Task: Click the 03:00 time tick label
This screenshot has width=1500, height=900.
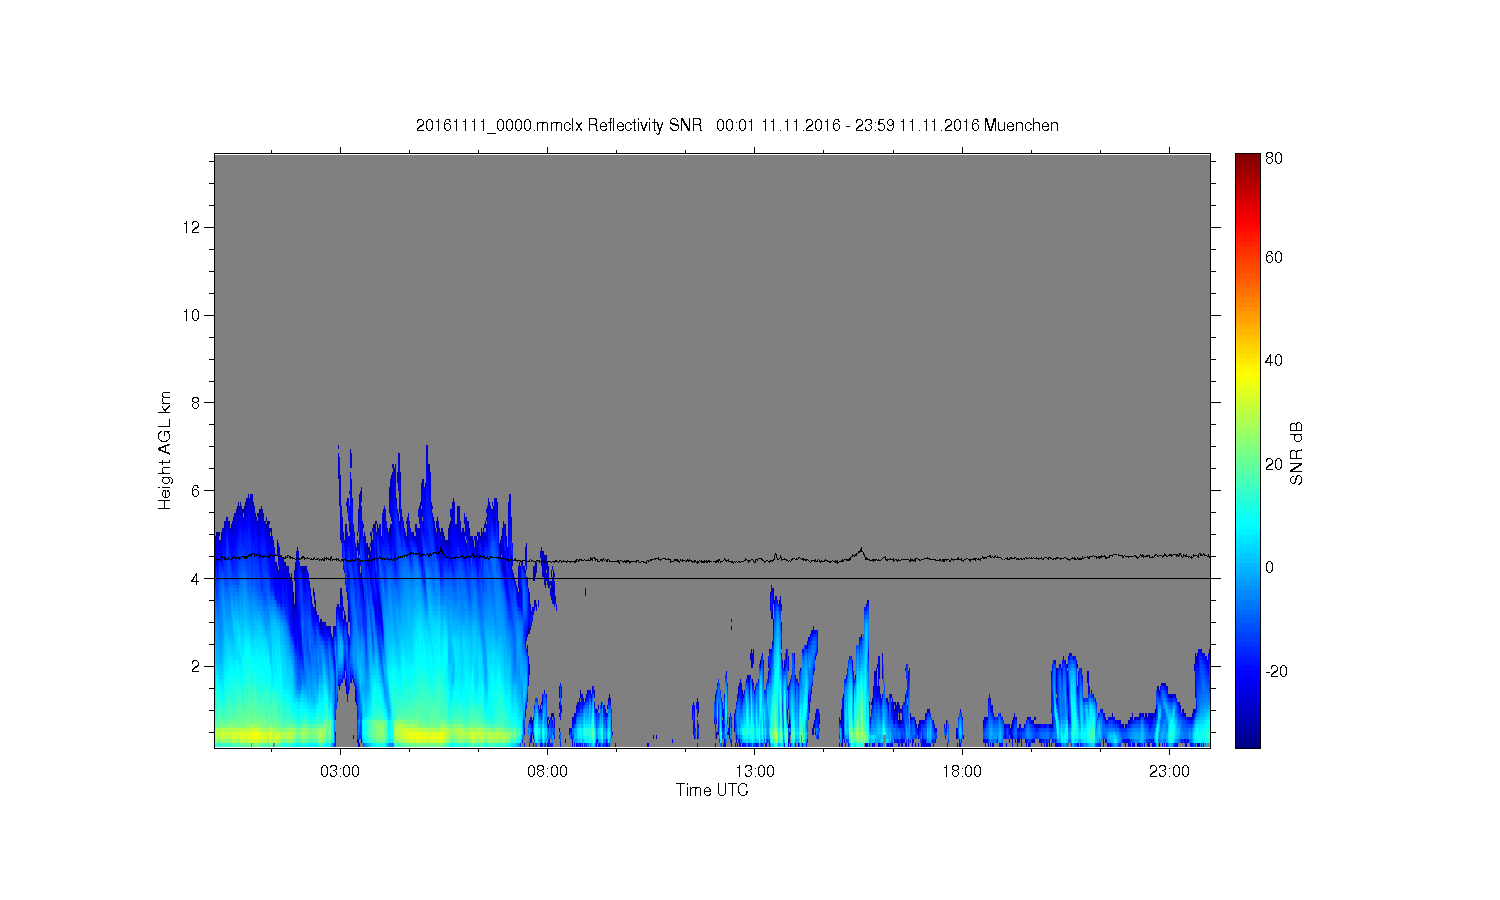Action: (x=340, y=772)
